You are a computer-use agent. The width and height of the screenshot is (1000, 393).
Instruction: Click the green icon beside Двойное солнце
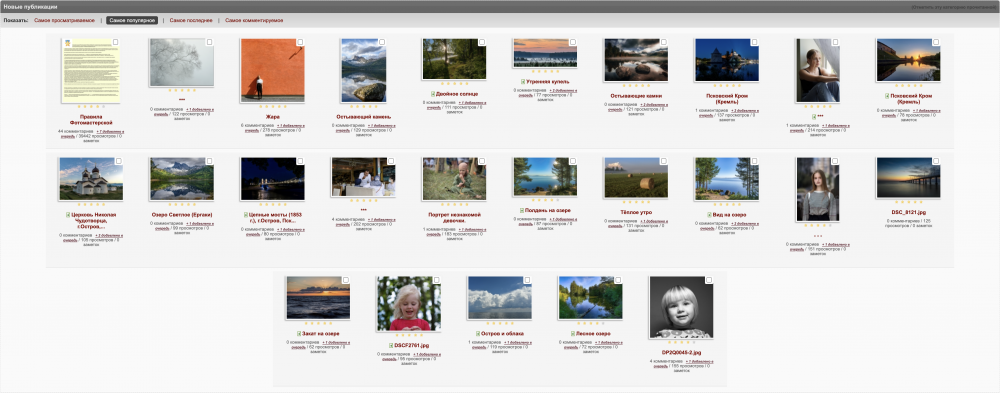(x=433, y=94)
